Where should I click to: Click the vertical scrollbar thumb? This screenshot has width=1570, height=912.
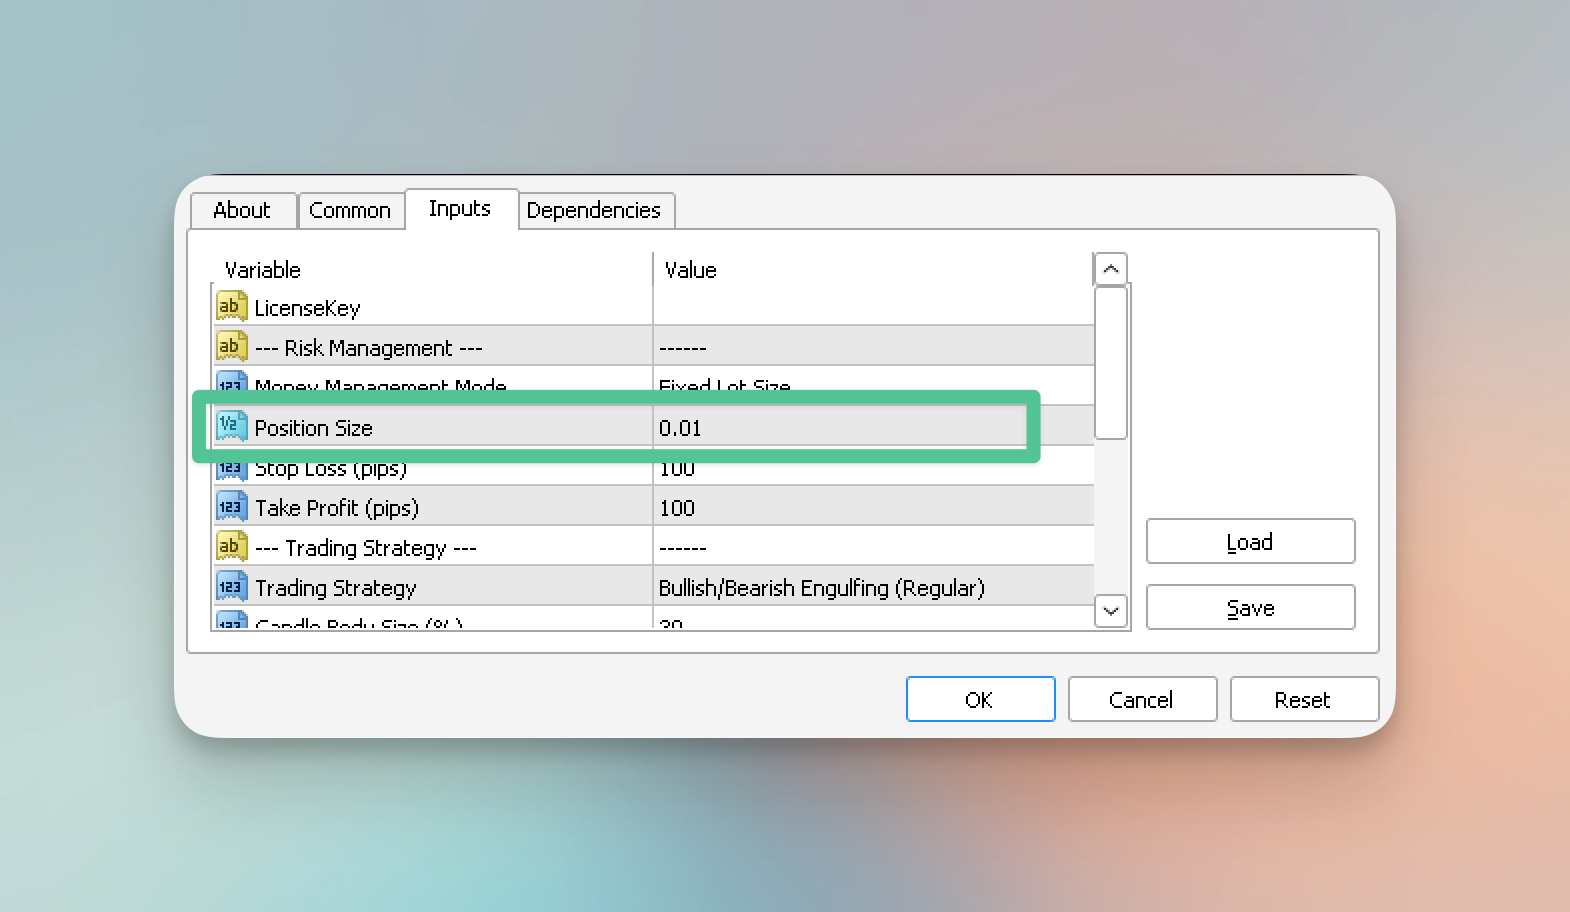[x=1110, y=362]
